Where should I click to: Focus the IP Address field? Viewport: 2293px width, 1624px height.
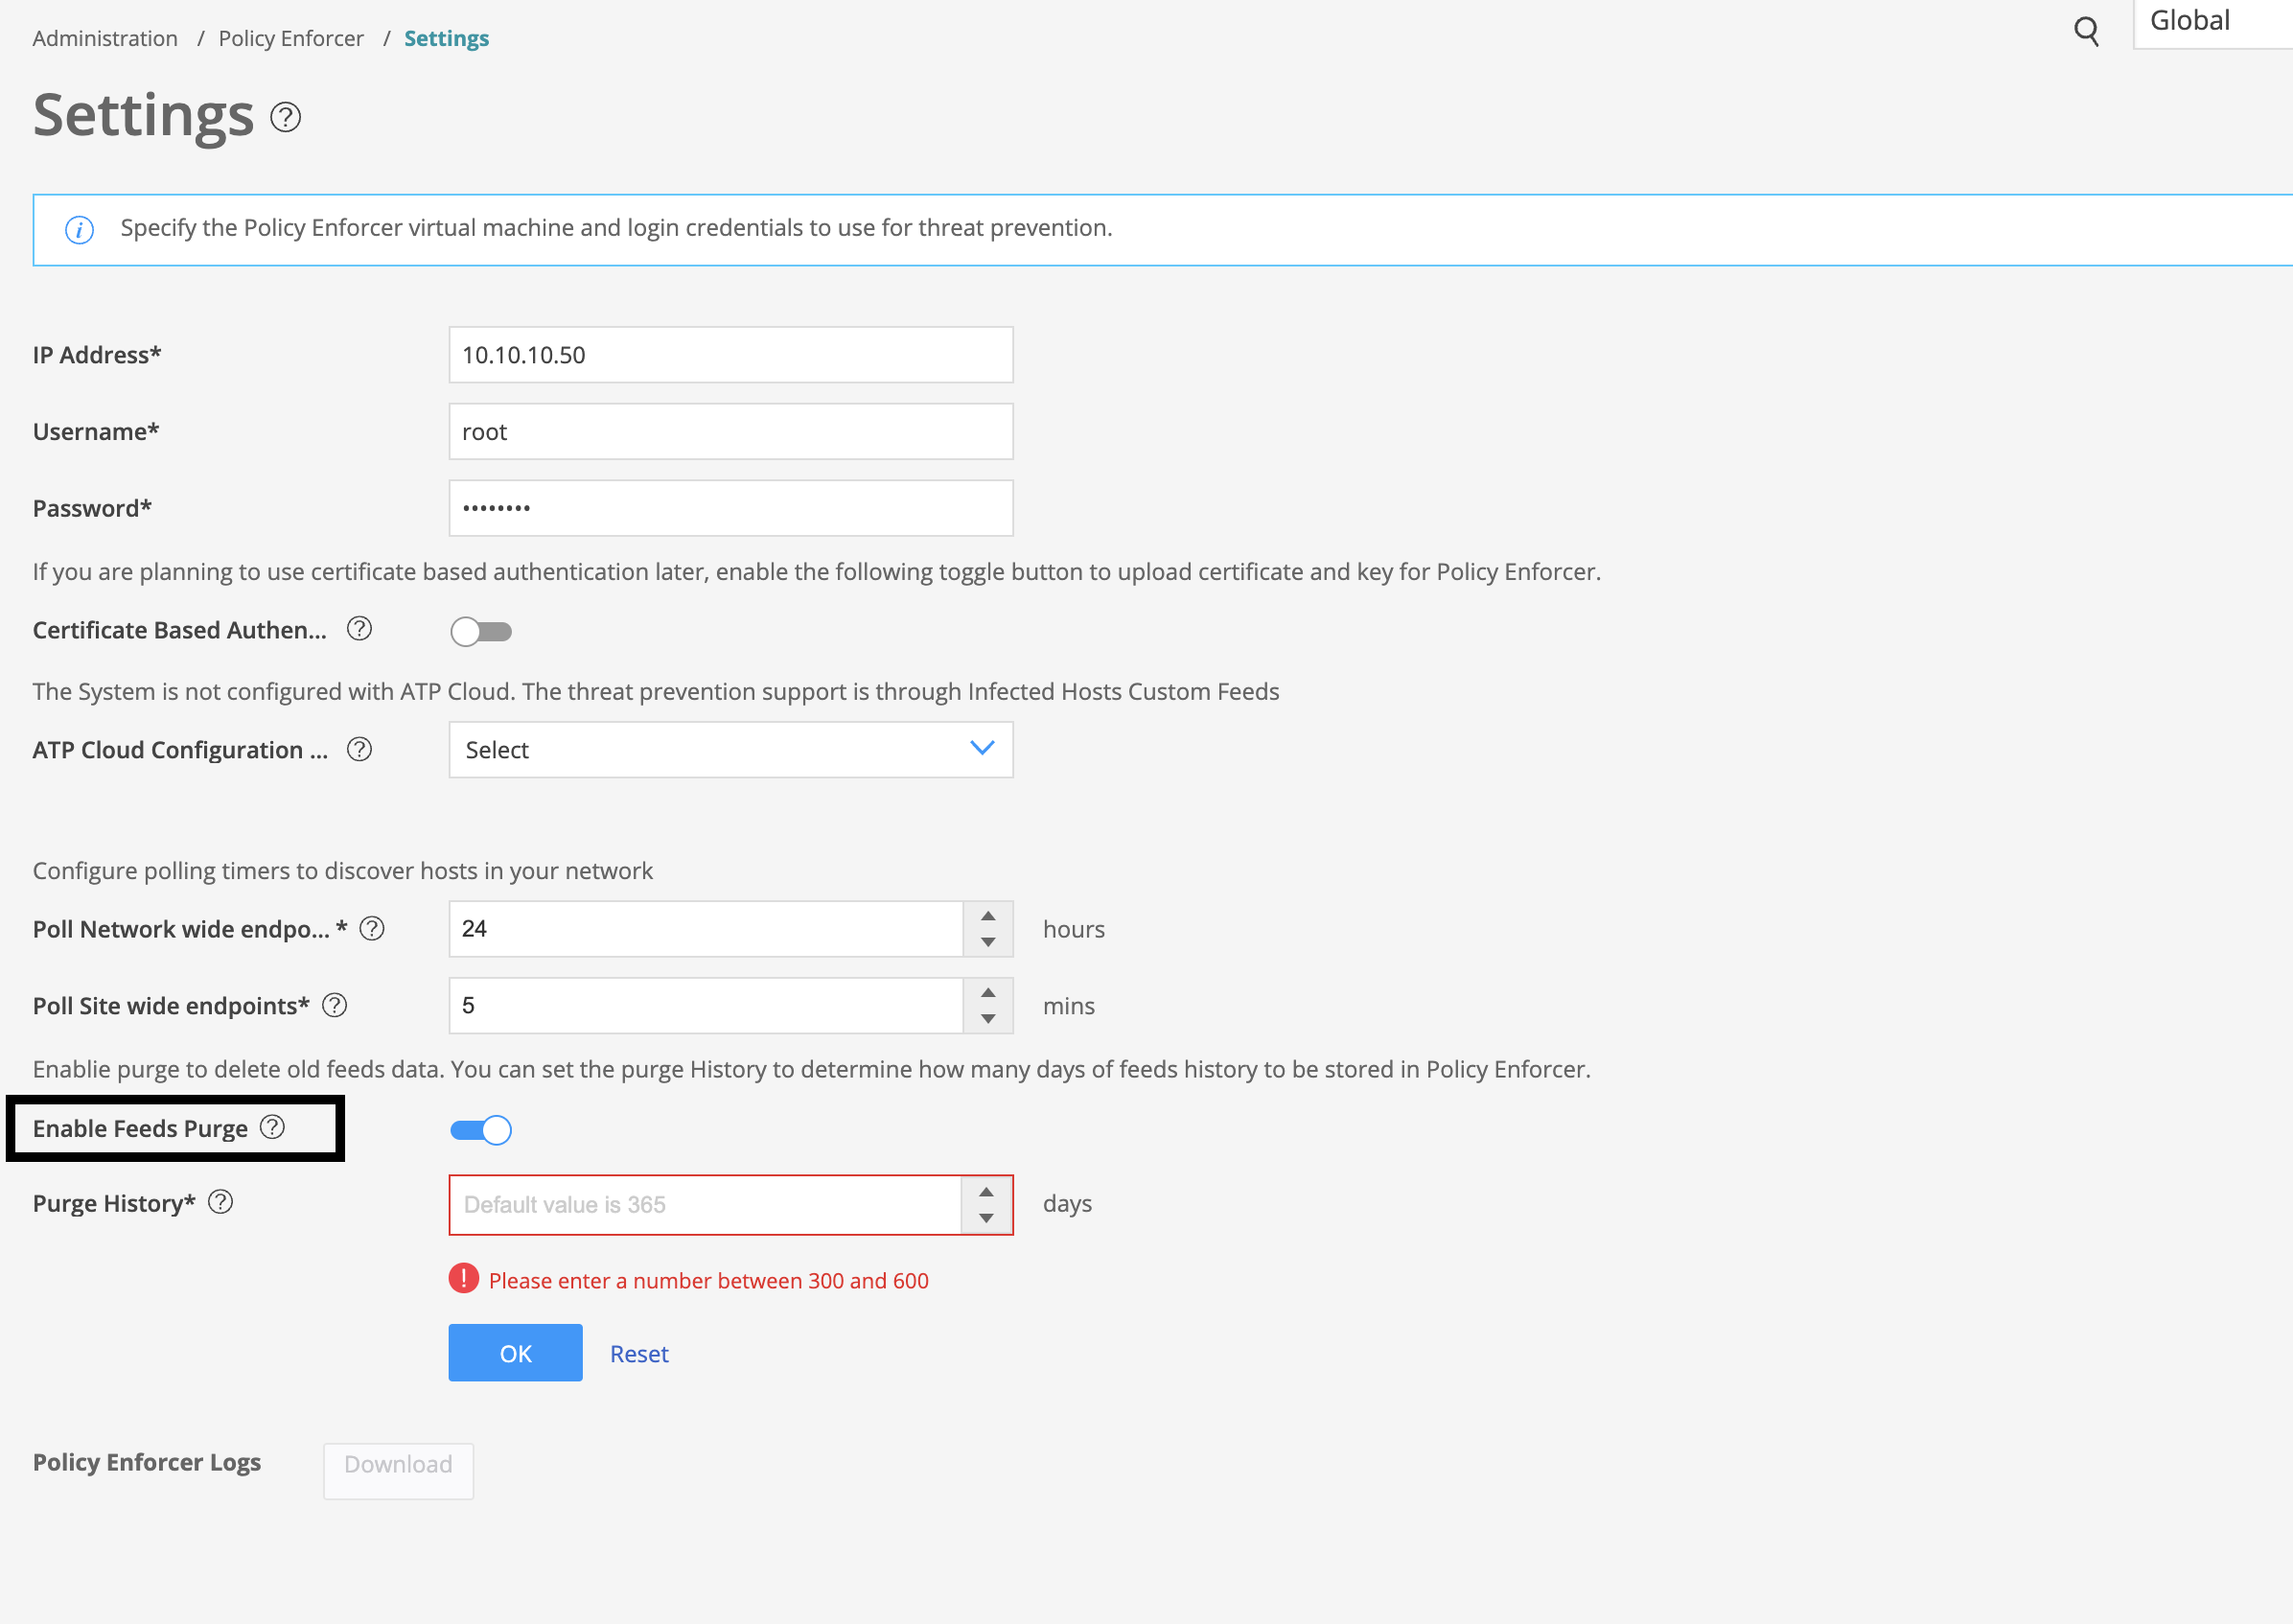731,355
